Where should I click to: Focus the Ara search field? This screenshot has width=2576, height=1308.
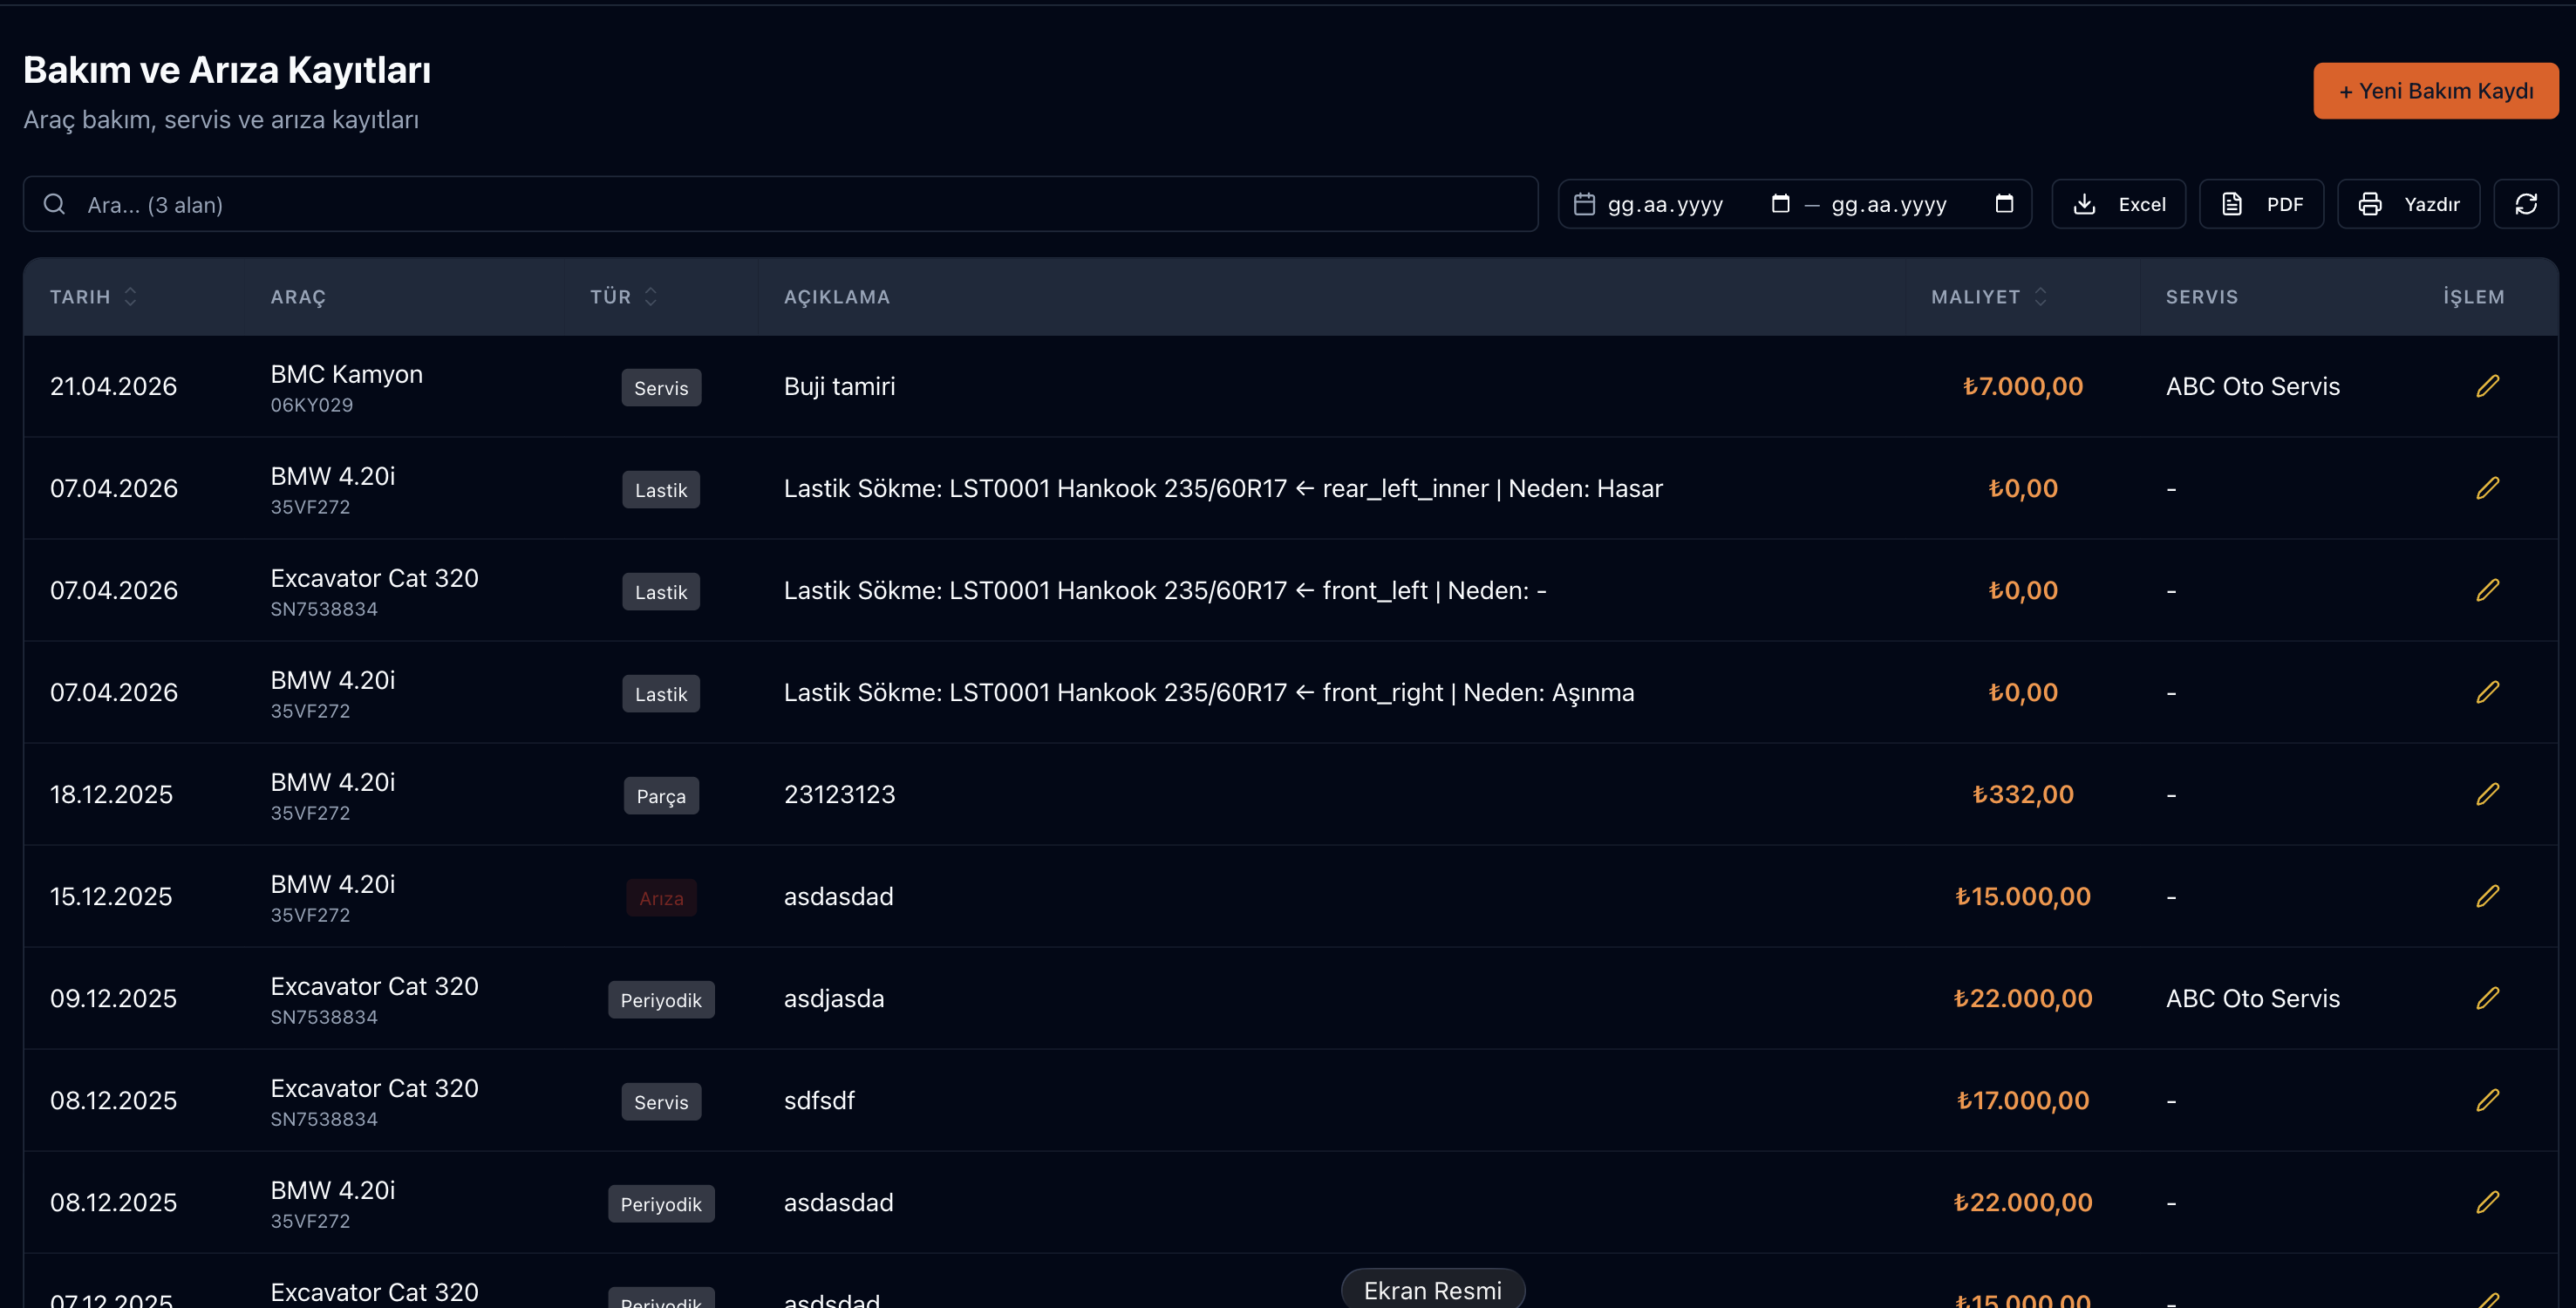780,204
